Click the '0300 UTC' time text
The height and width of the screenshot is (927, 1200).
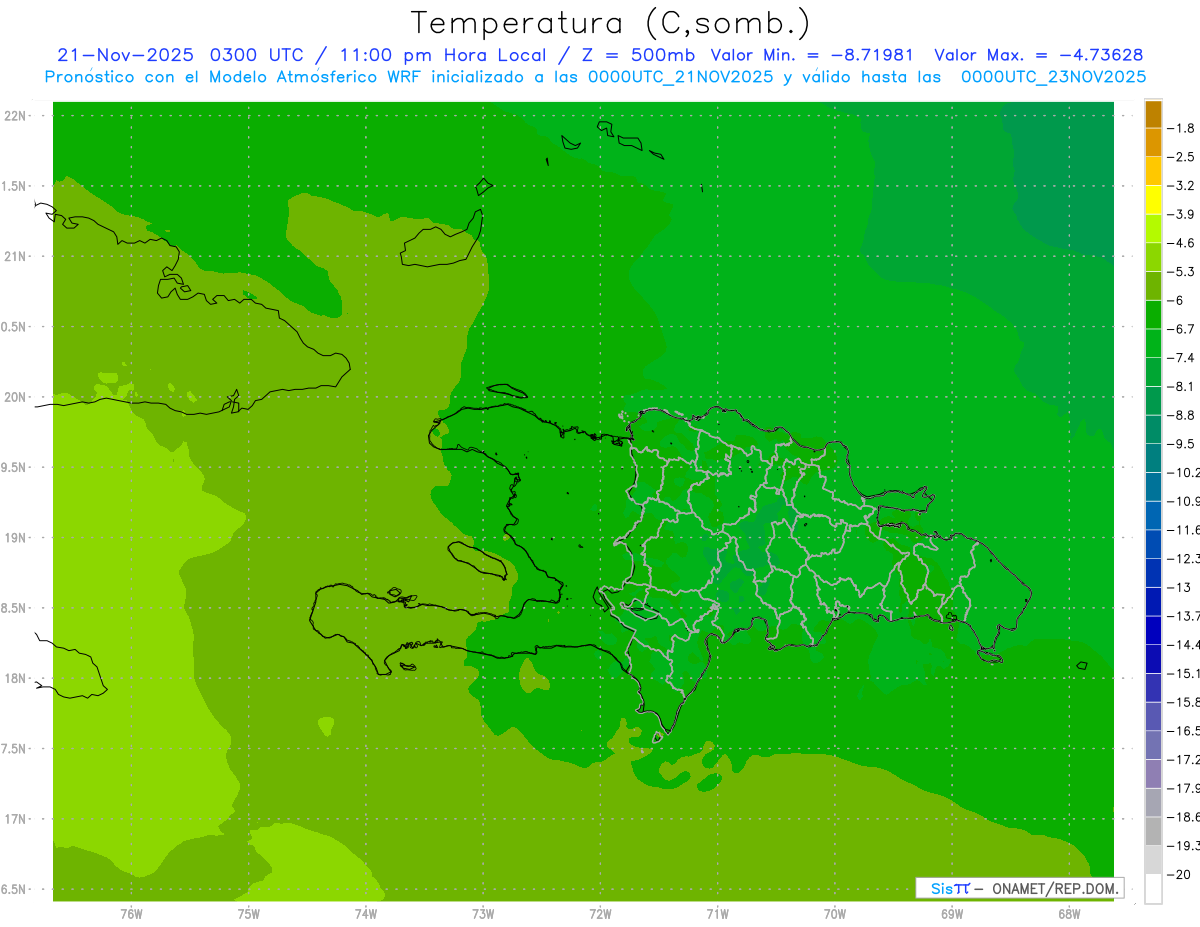coord(257,55)
